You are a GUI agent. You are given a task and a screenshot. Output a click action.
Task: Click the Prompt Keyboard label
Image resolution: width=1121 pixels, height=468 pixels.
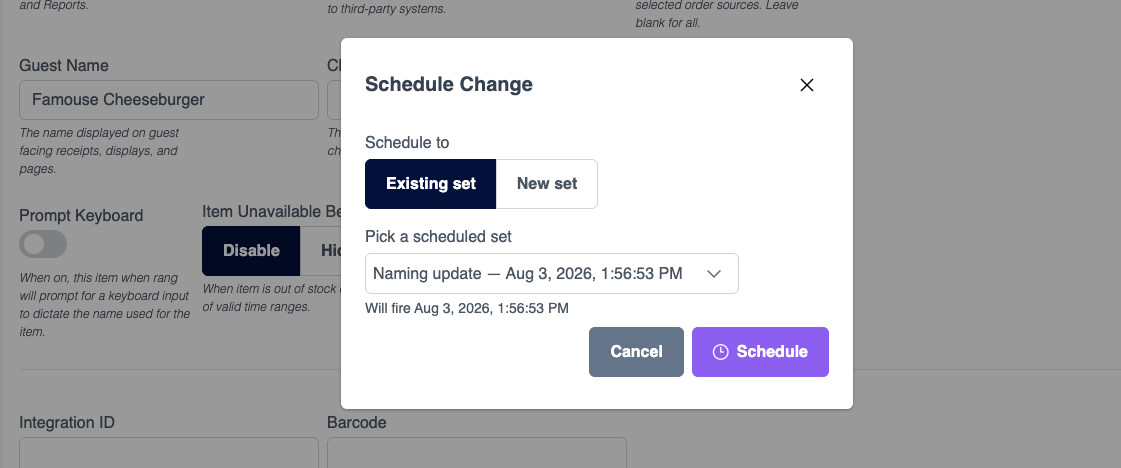point(81,216)
